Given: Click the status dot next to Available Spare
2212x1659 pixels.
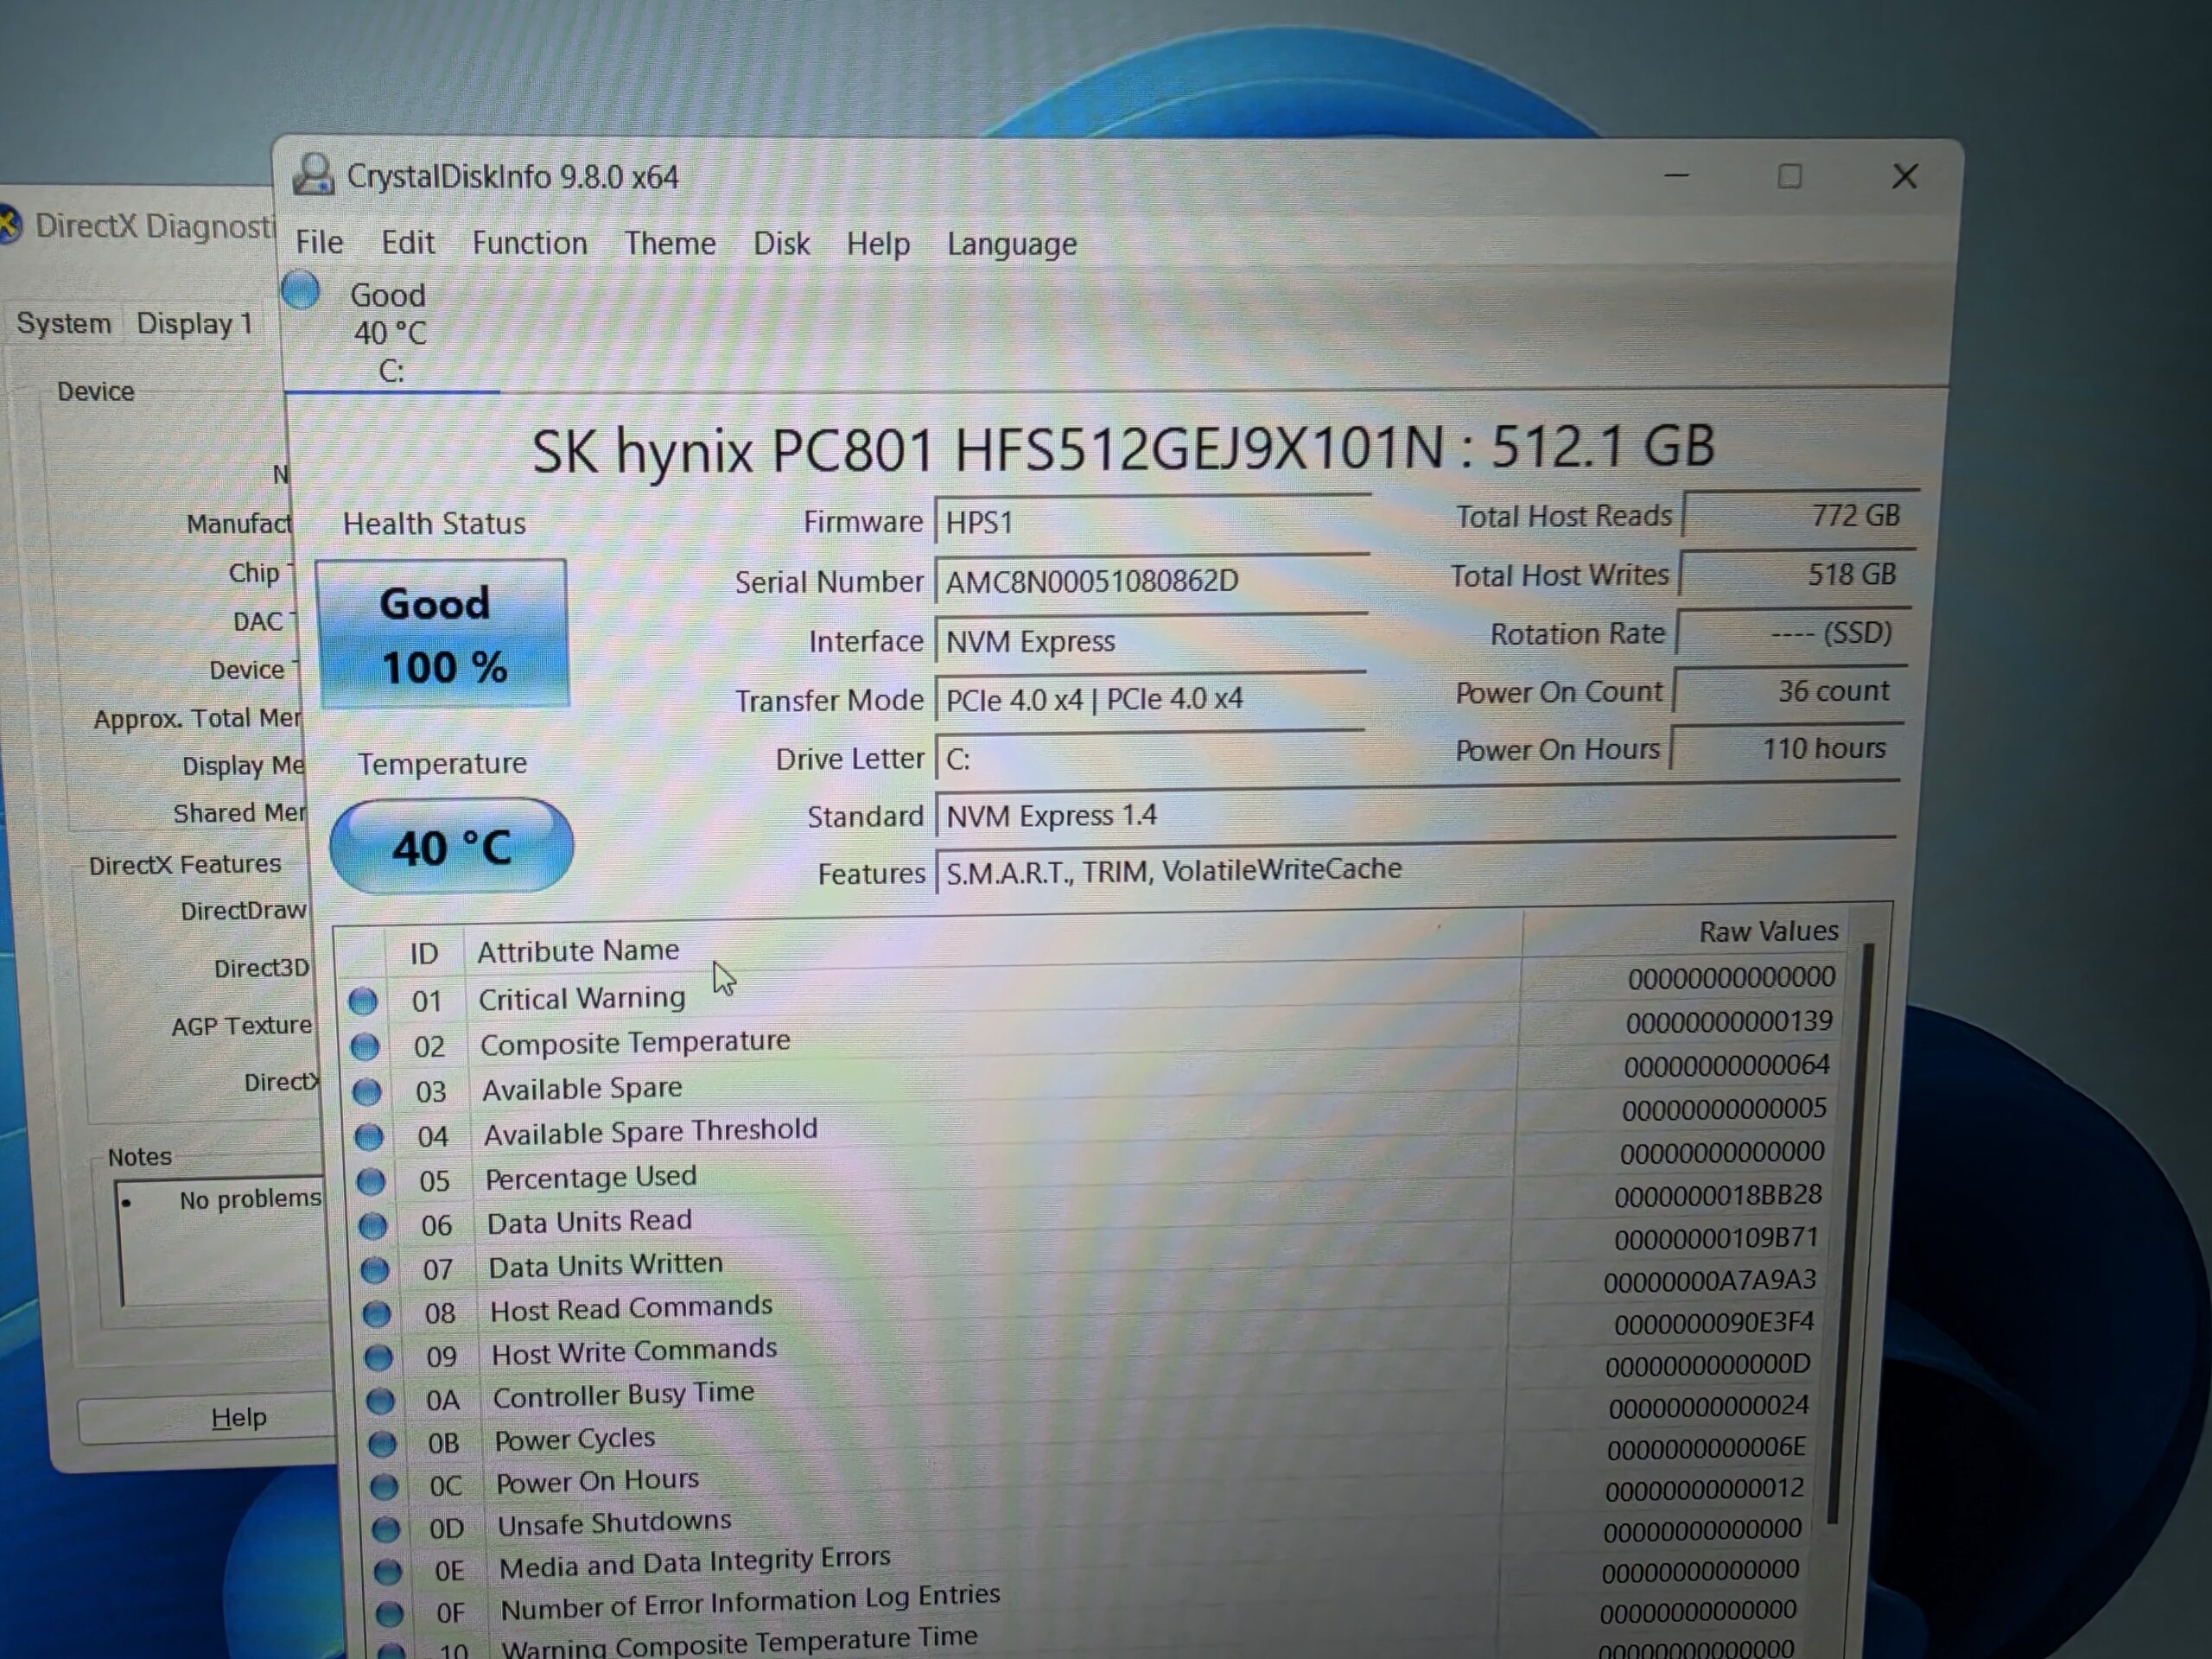Looking at the screenshot, I should click(x=367, y=1092).
